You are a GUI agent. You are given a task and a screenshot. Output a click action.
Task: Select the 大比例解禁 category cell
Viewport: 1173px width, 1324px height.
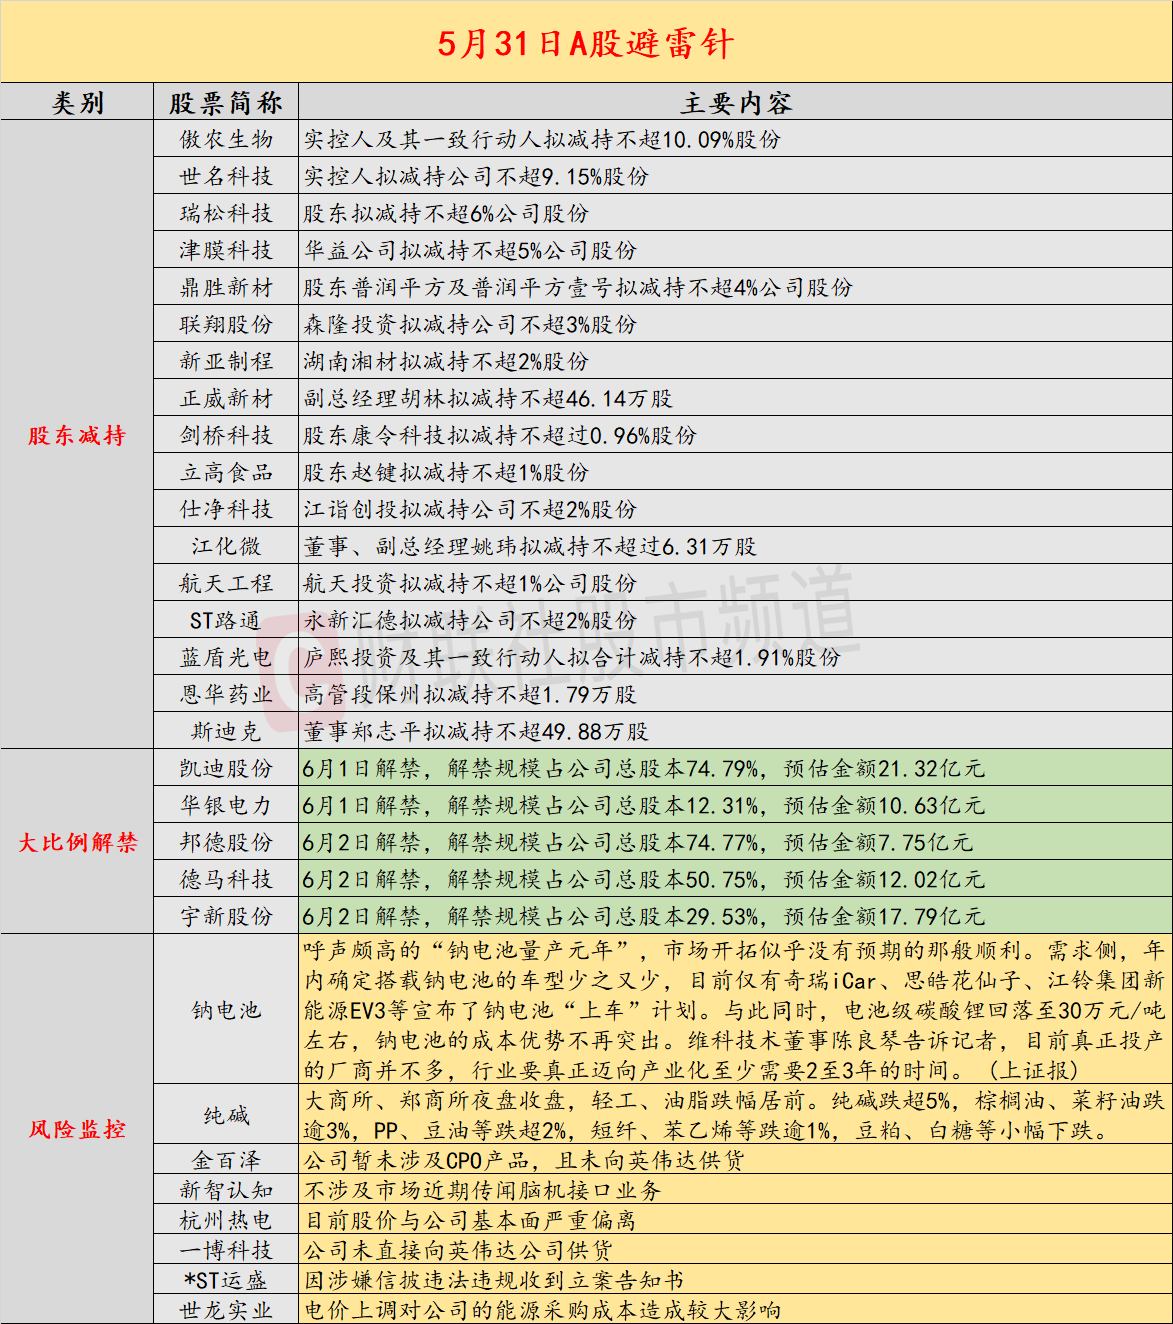[x=77, y=842]
